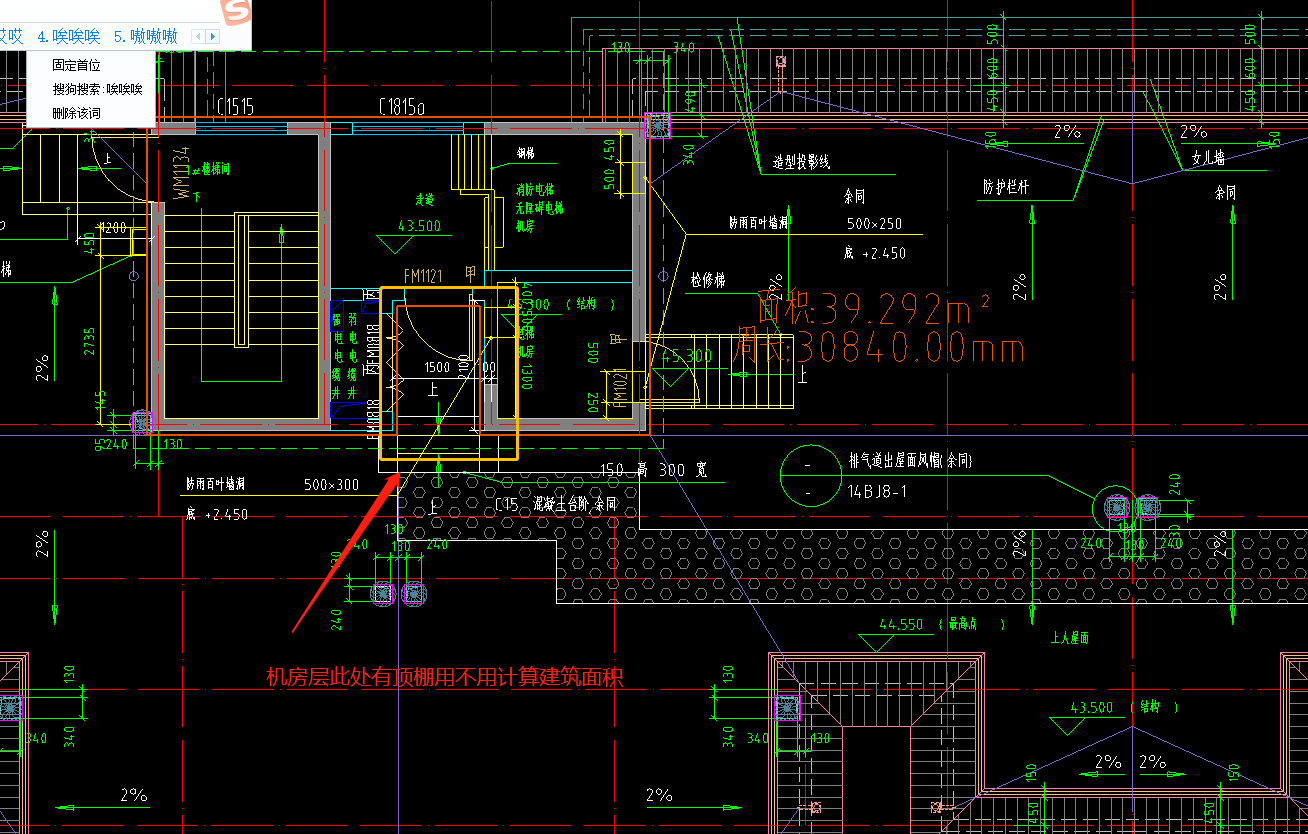Image resolution: width=1308 pixels, height=834 pixels.
Task: Go to next candidate page arrow
Action: pos(212,37)
